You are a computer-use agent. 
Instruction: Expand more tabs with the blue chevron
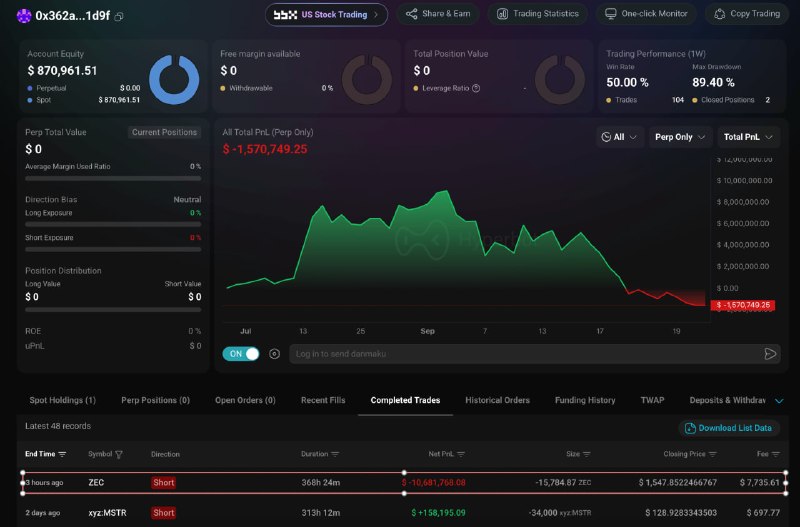[779, 401]
